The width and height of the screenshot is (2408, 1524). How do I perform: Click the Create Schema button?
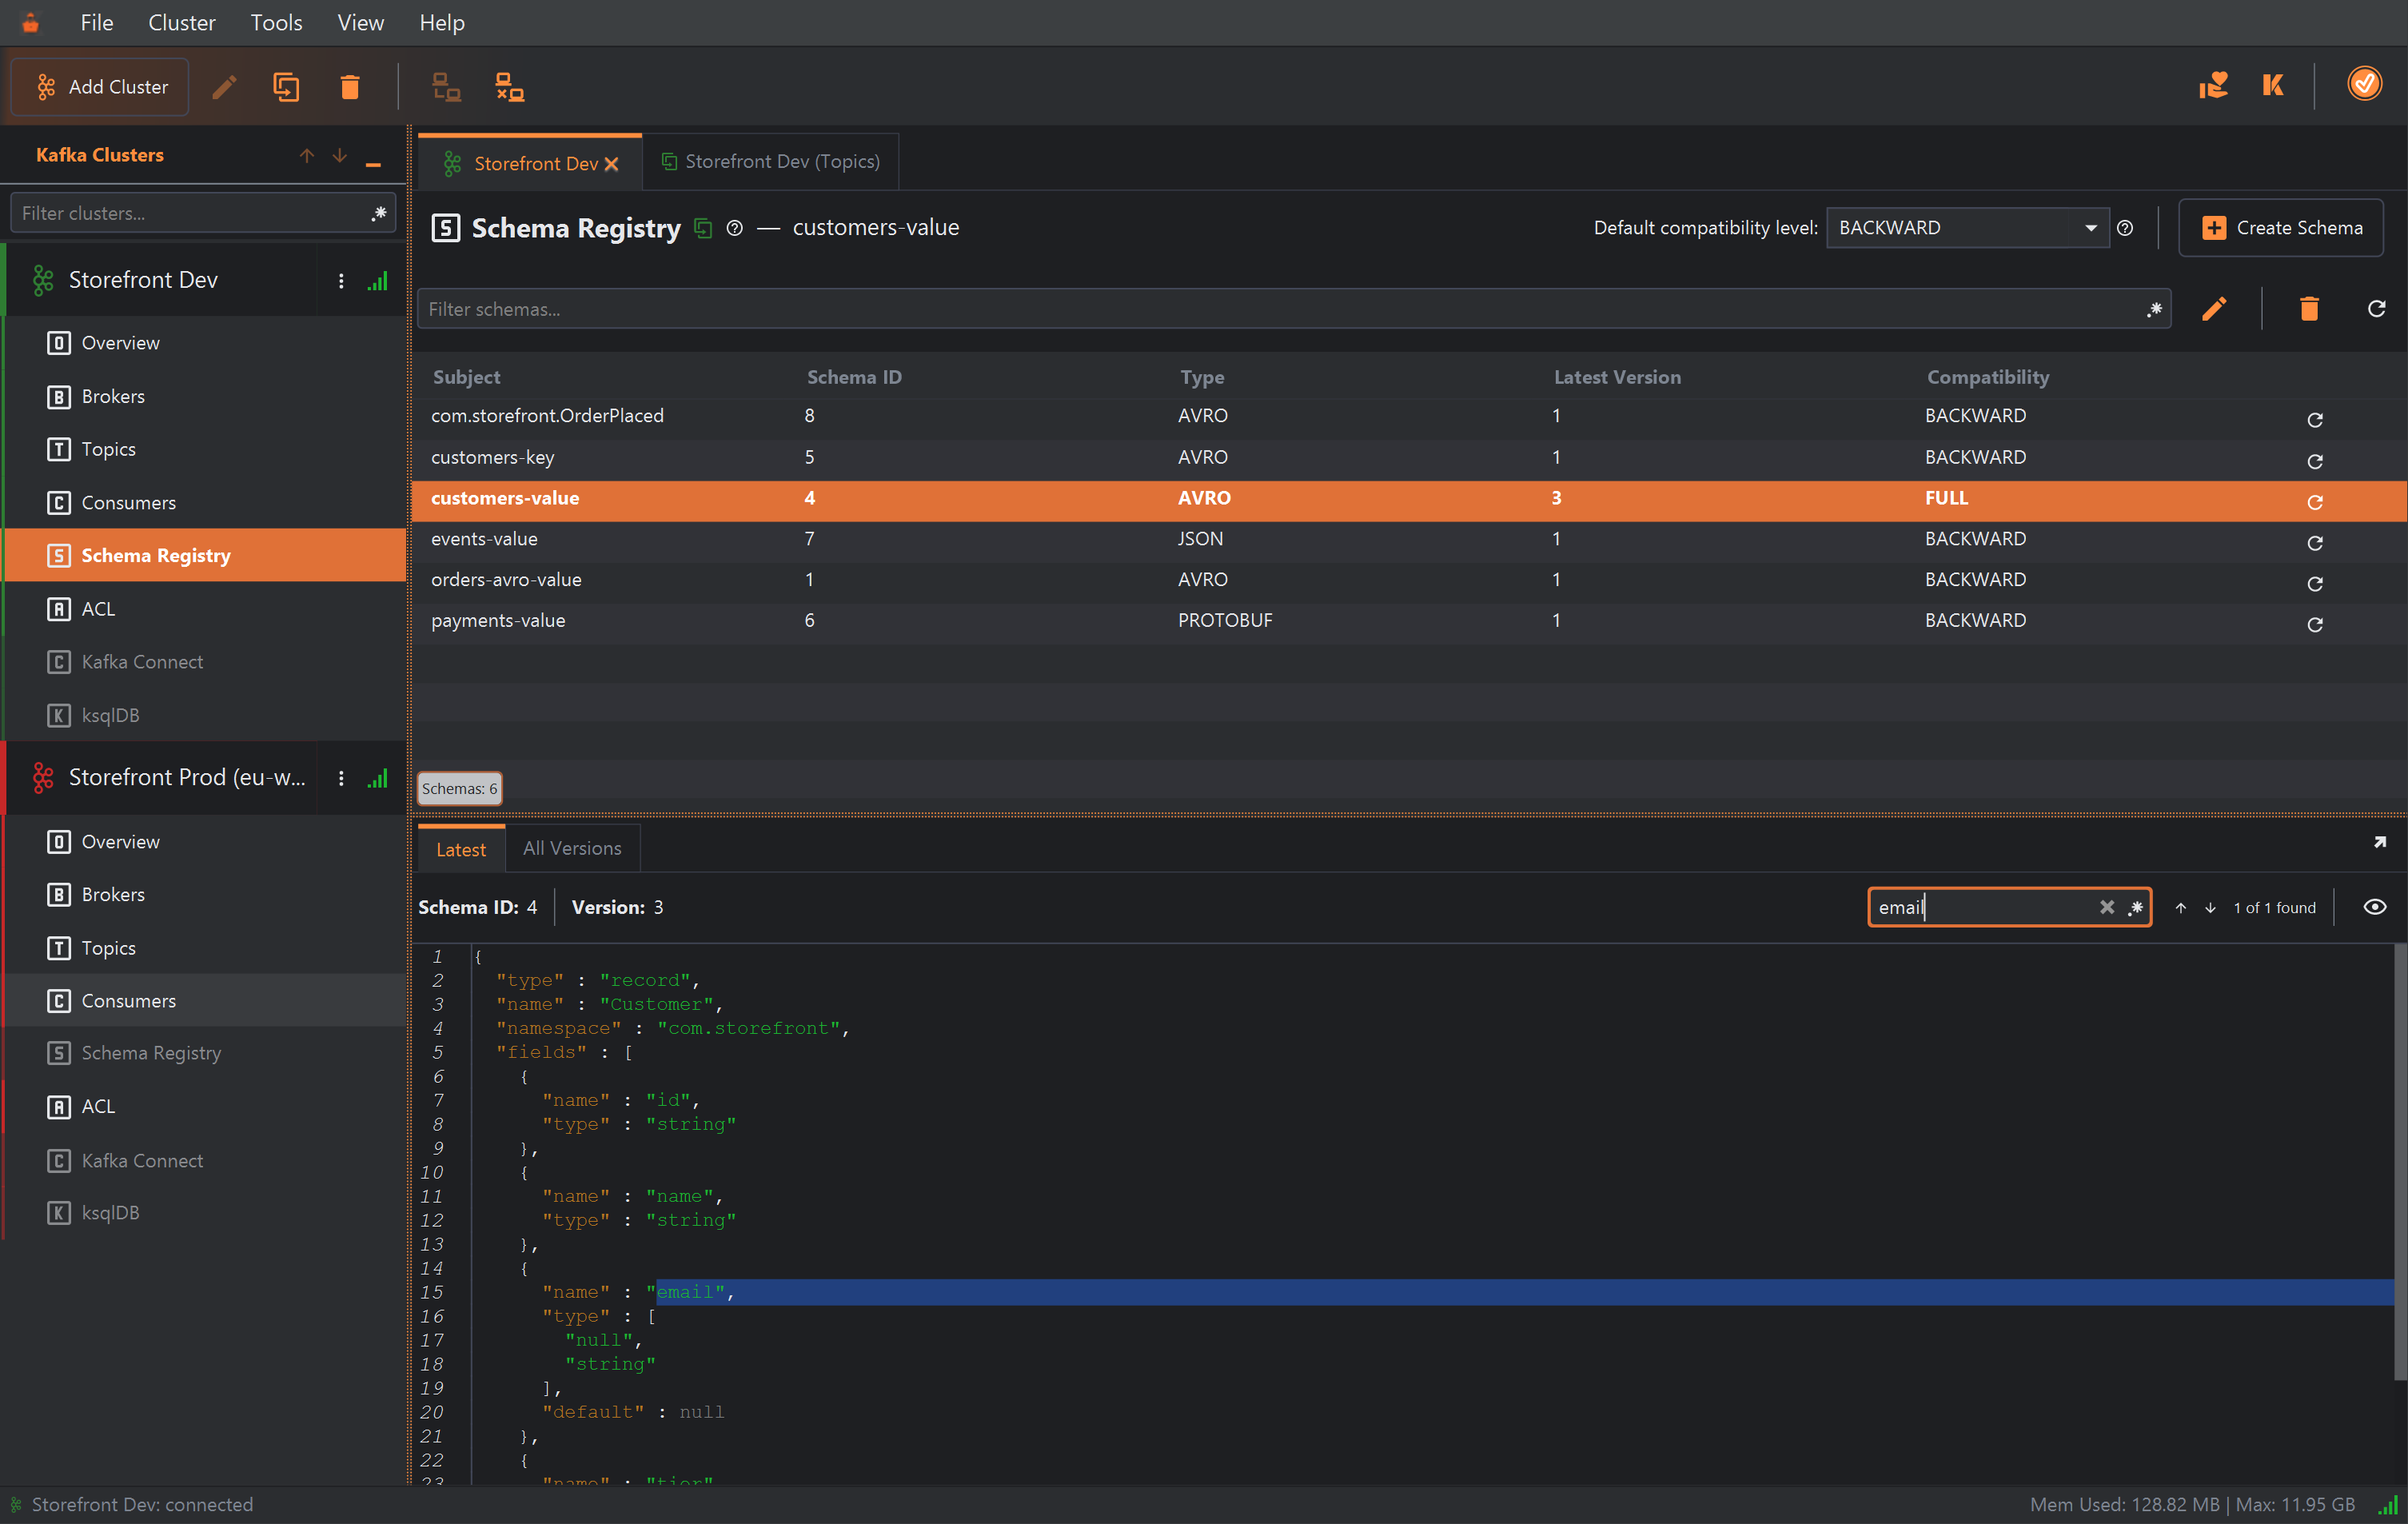2281,228
